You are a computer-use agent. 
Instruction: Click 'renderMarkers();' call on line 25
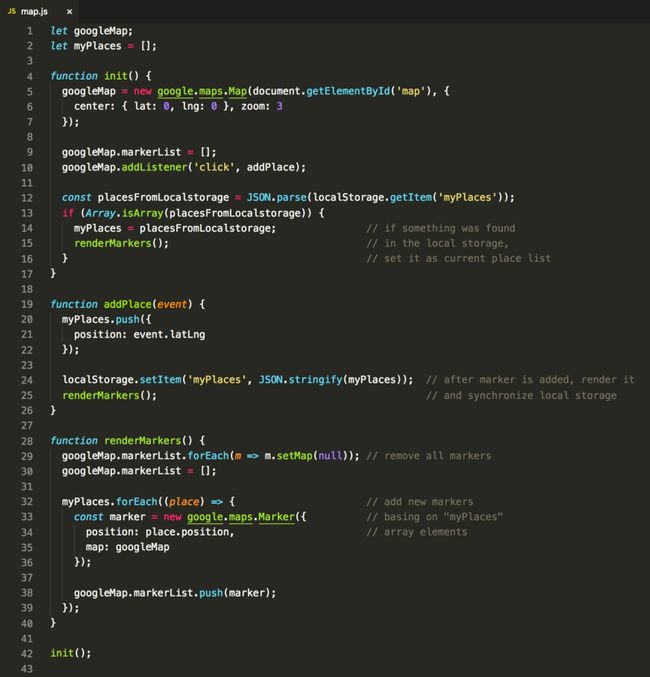coord(109,395)
